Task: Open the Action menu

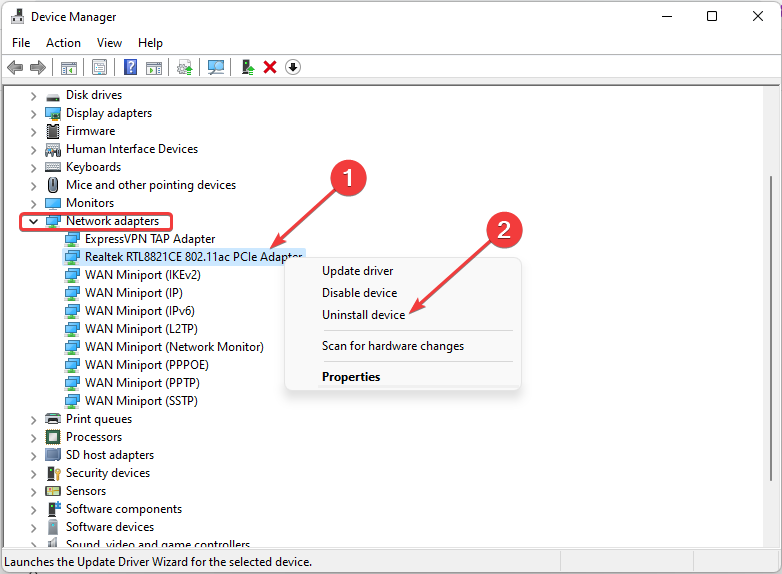Action: coord(63,43)
